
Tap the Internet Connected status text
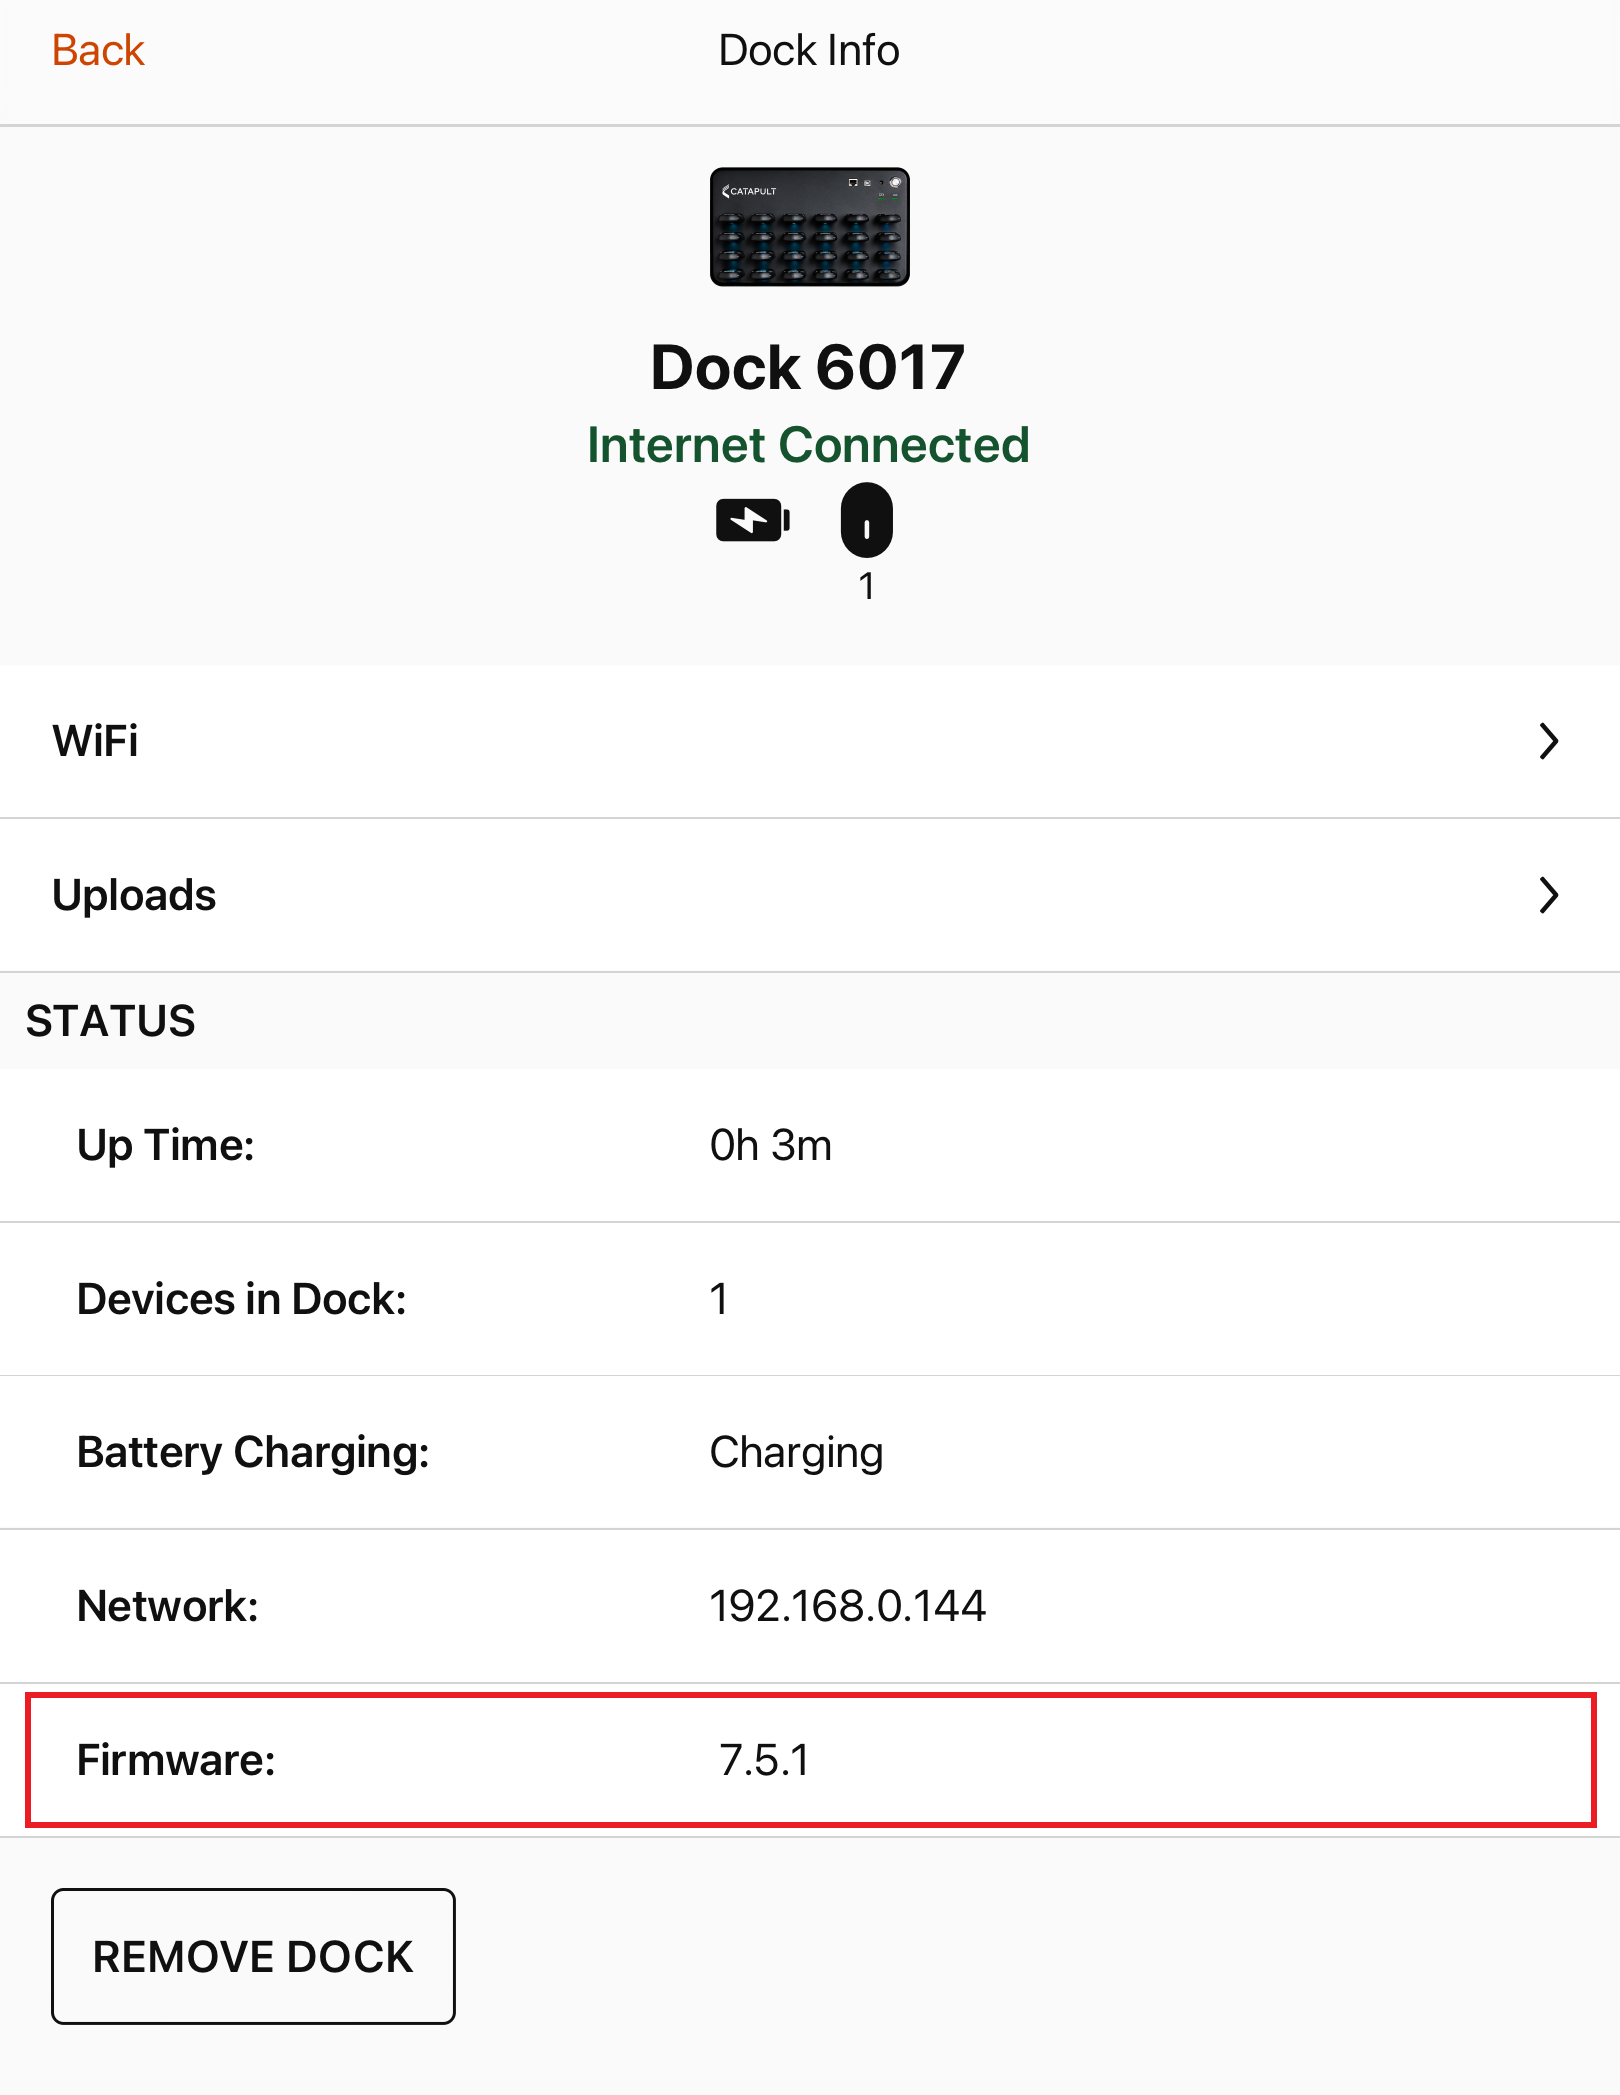[x=808, y=445]
